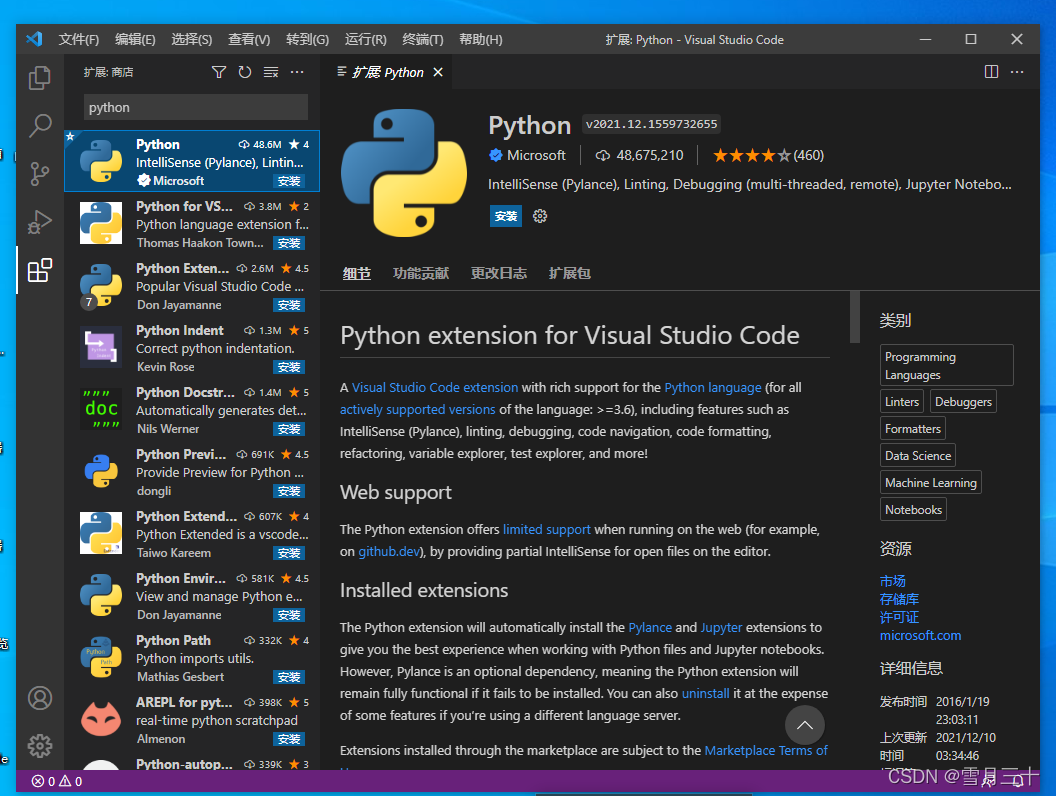Open the Manage gear in activity bar

tap(40, 745)
